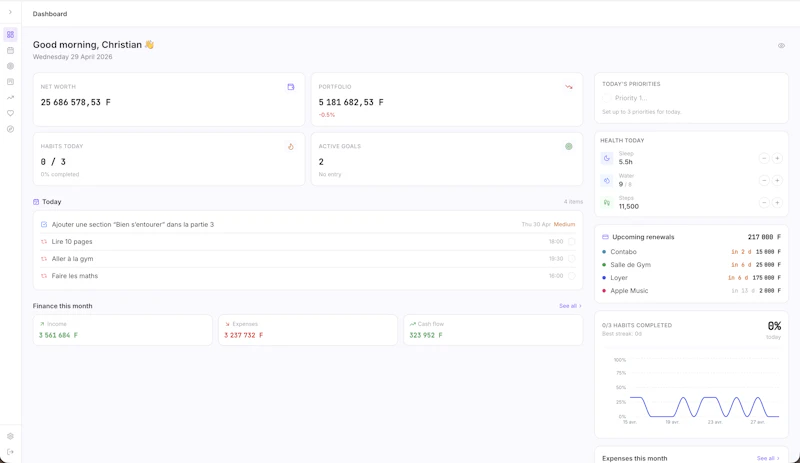Click the Priority 1 input field
Image resolution: width=800 pixels, height=463 pixels.
click(x=697, y=98)
